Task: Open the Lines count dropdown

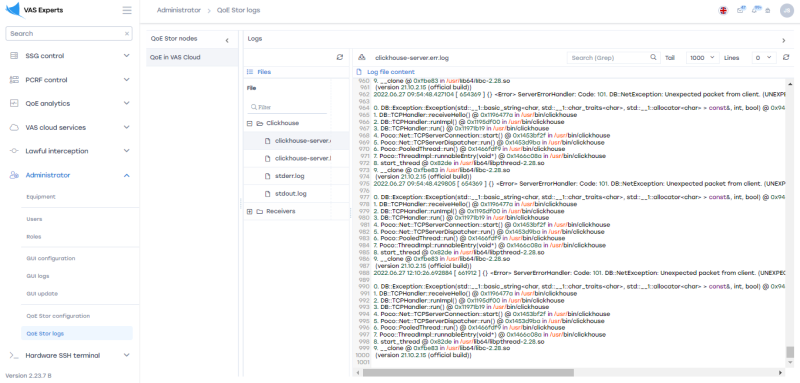Action: pyautogui.click(x=764, y=58)
